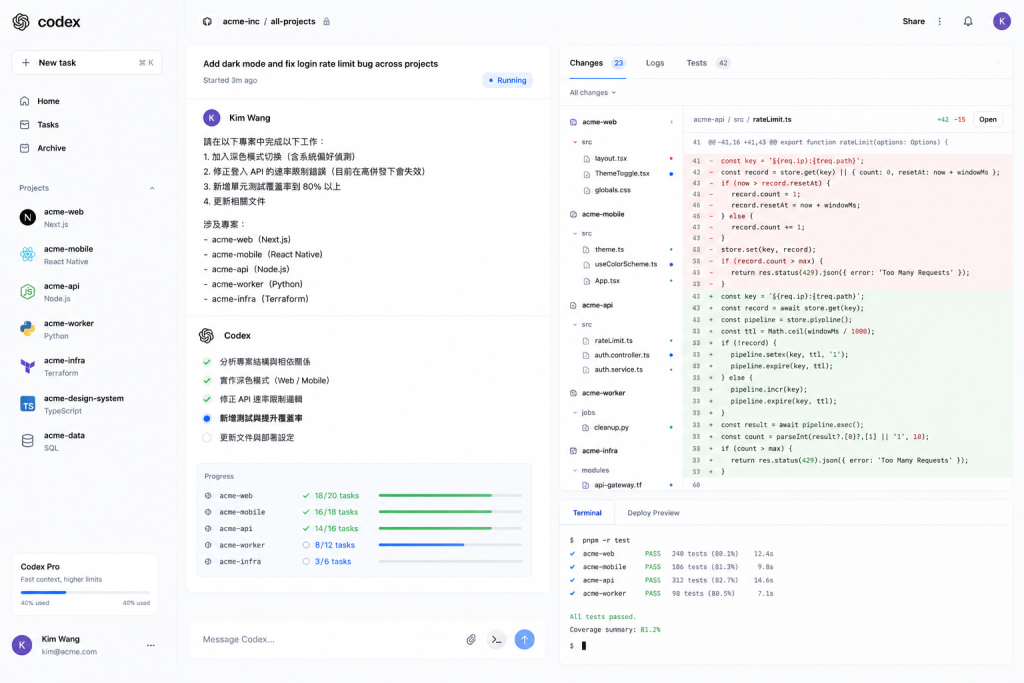Click the terminal command icon in composer

pos(496,639)
